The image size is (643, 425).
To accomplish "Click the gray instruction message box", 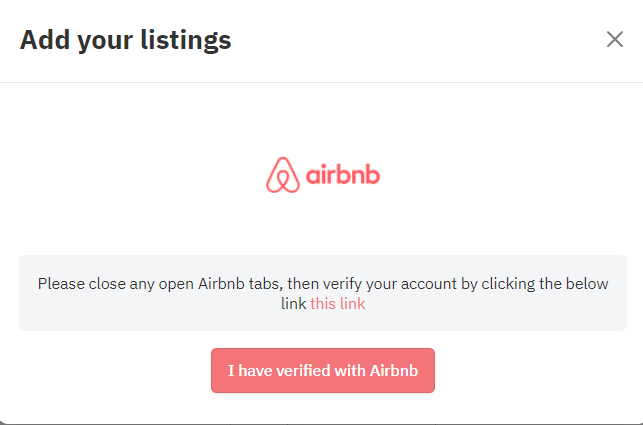I will click(x=323, y=293).
